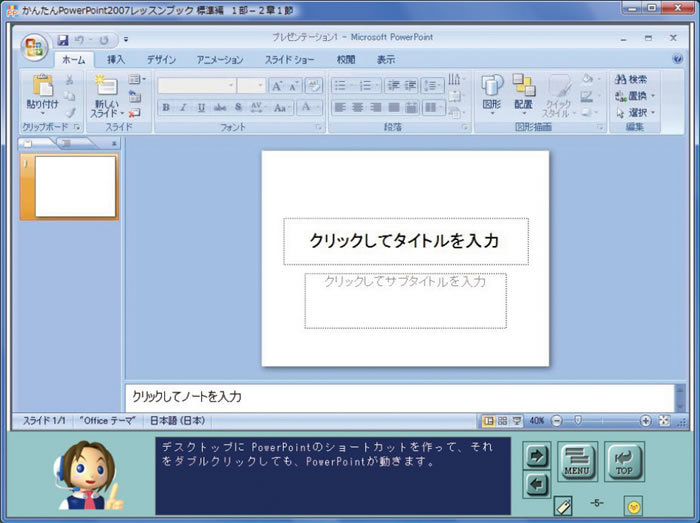The height and width of the screenshot is (523, 700).
Task: Click the Bullets list icon
Action: point(343,85)
